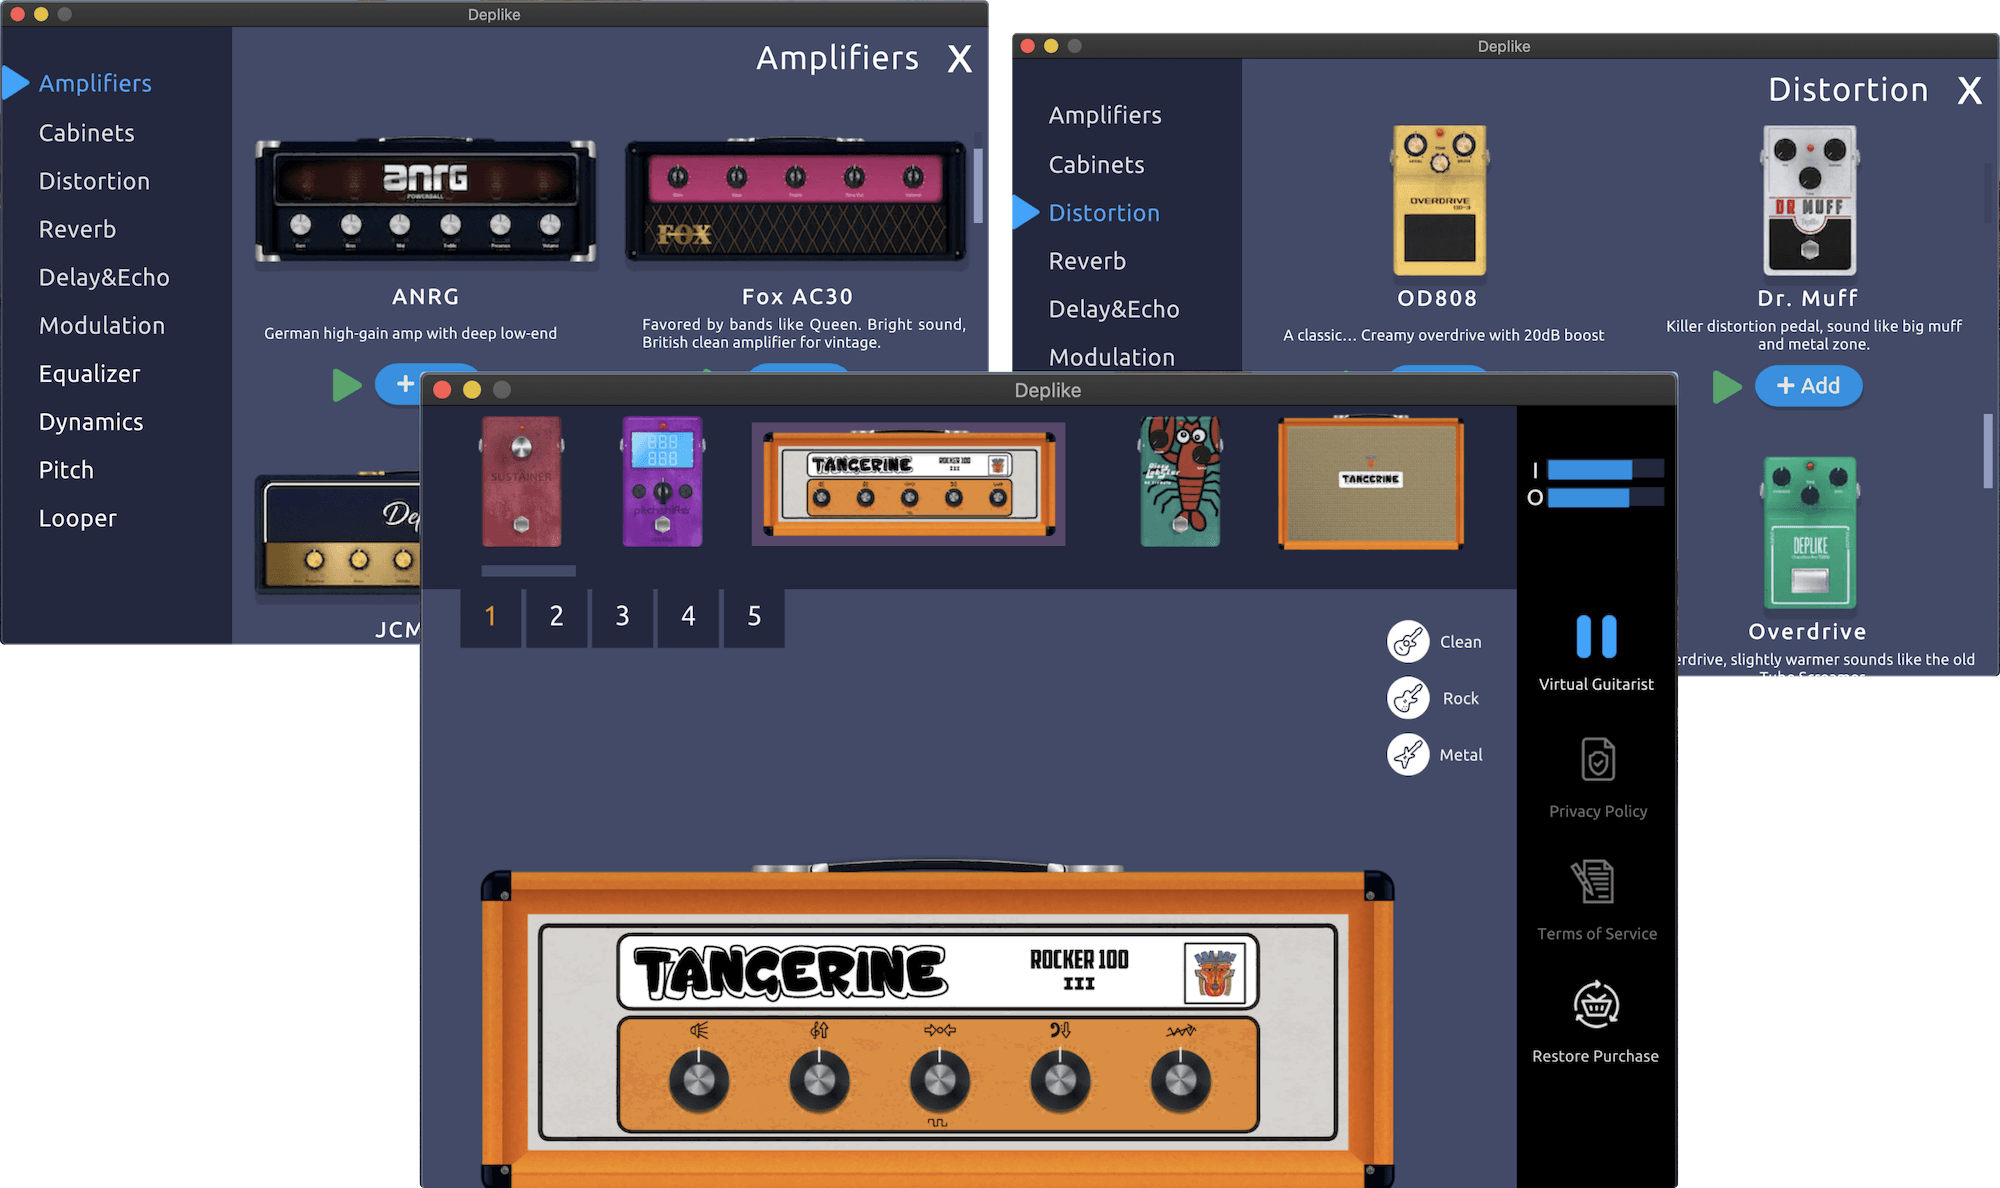Open the Looper category
This screenshot has height=1188, width=2000.
pos(77,518)
